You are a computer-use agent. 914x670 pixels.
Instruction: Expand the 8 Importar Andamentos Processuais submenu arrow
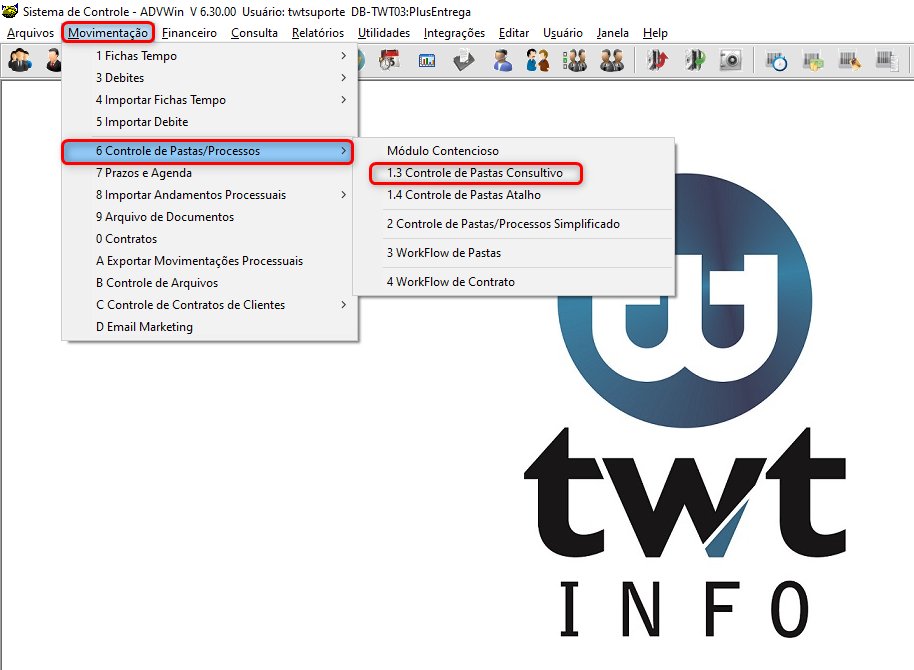pyautogui.click(x=343, y=195)
